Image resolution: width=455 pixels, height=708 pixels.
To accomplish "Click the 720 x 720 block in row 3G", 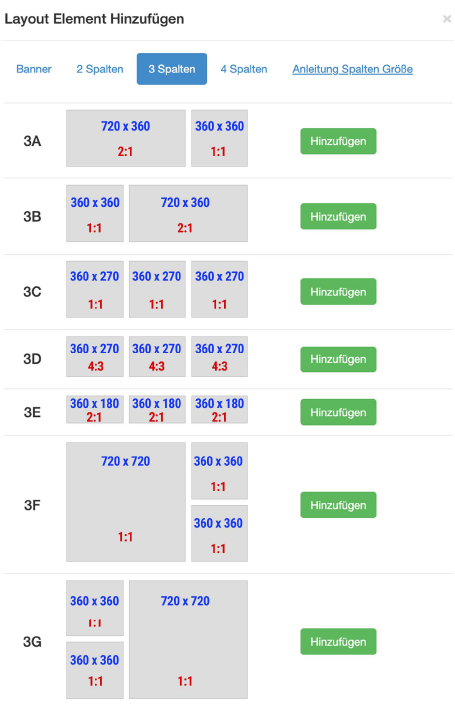I will click(x=188, y=639).
